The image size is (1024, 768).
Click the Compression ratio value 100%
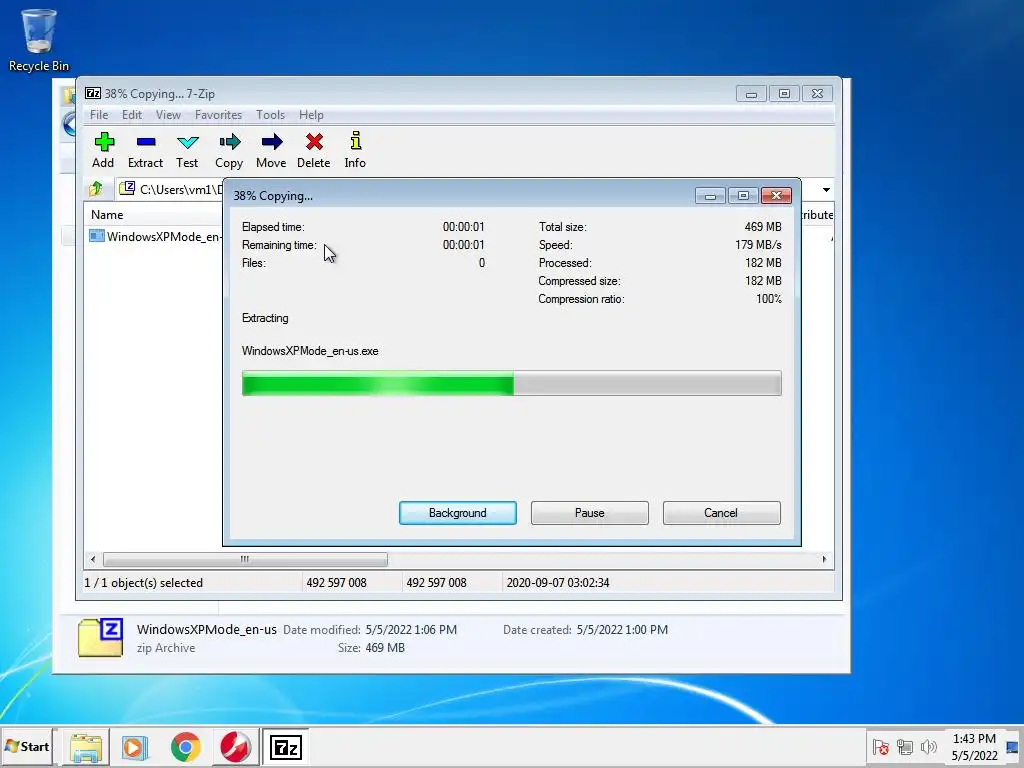769,299
